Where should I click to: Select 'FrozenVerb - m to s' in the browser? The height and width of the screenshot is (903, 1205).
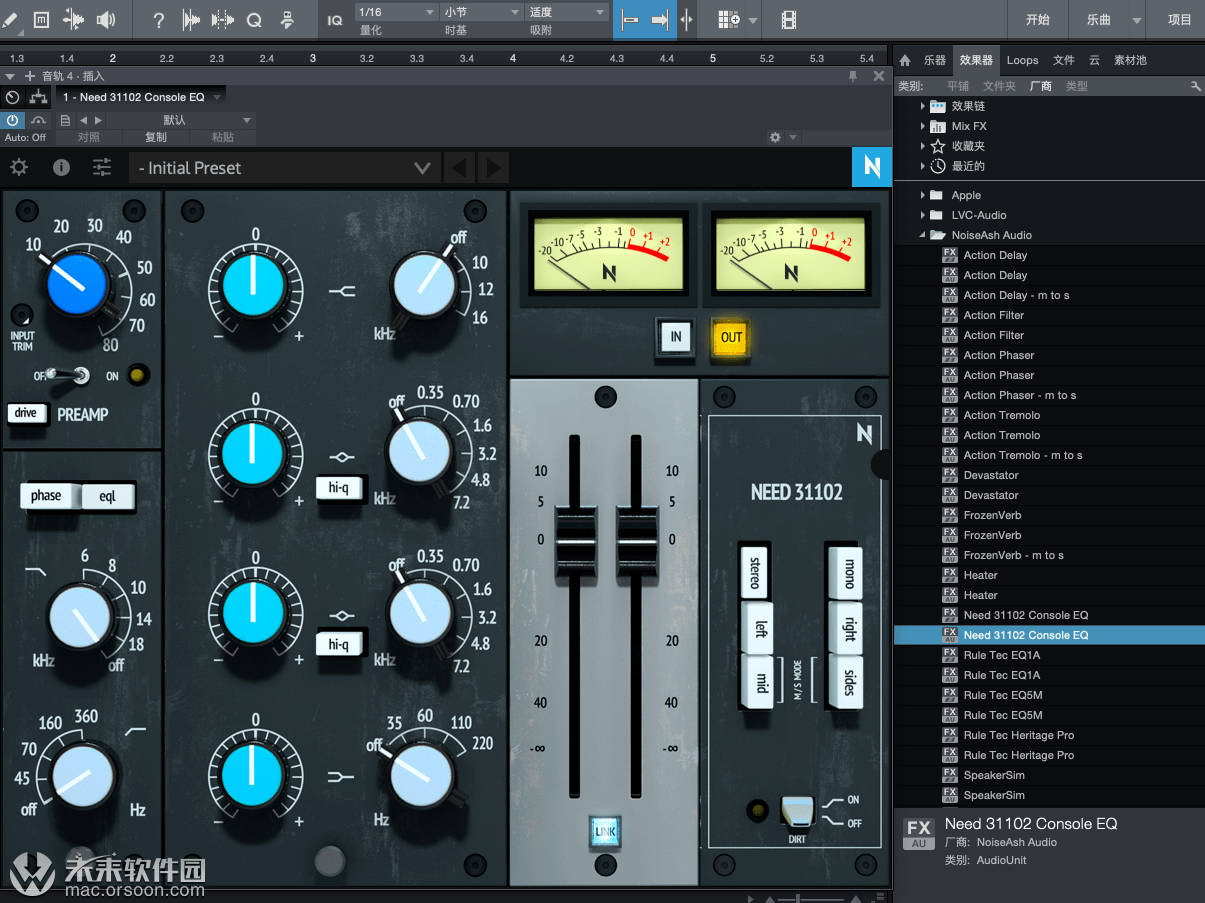(1013, 555)
